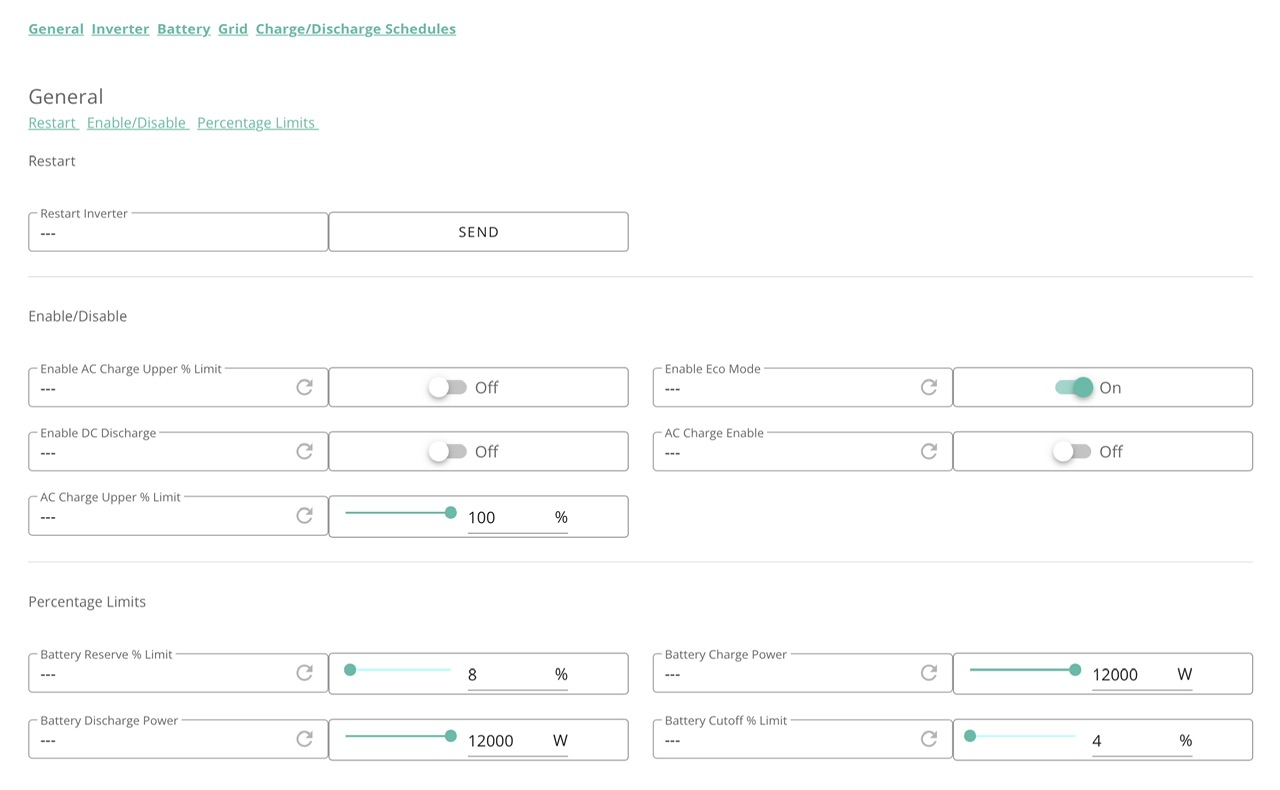Screen dimensions: 1280x790
Task: Refresh the Battery Discharge Power reading
Action: click(x=305, y=739)
